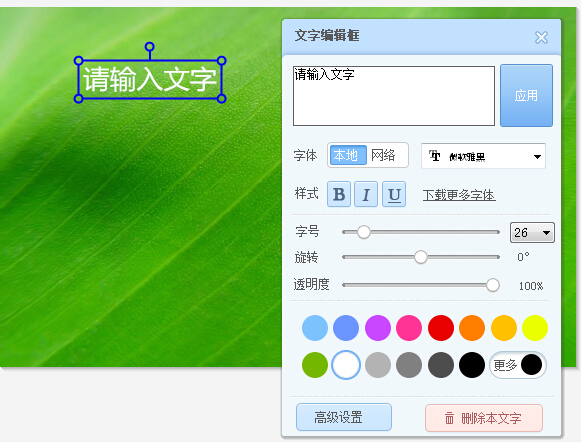Pick the purple color swatch

378,328
